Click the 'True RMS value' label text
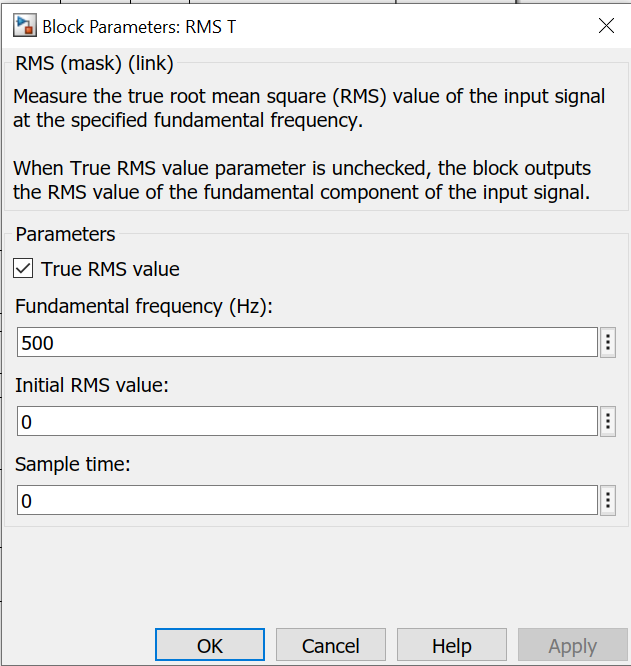 click(x=110, y=269)
